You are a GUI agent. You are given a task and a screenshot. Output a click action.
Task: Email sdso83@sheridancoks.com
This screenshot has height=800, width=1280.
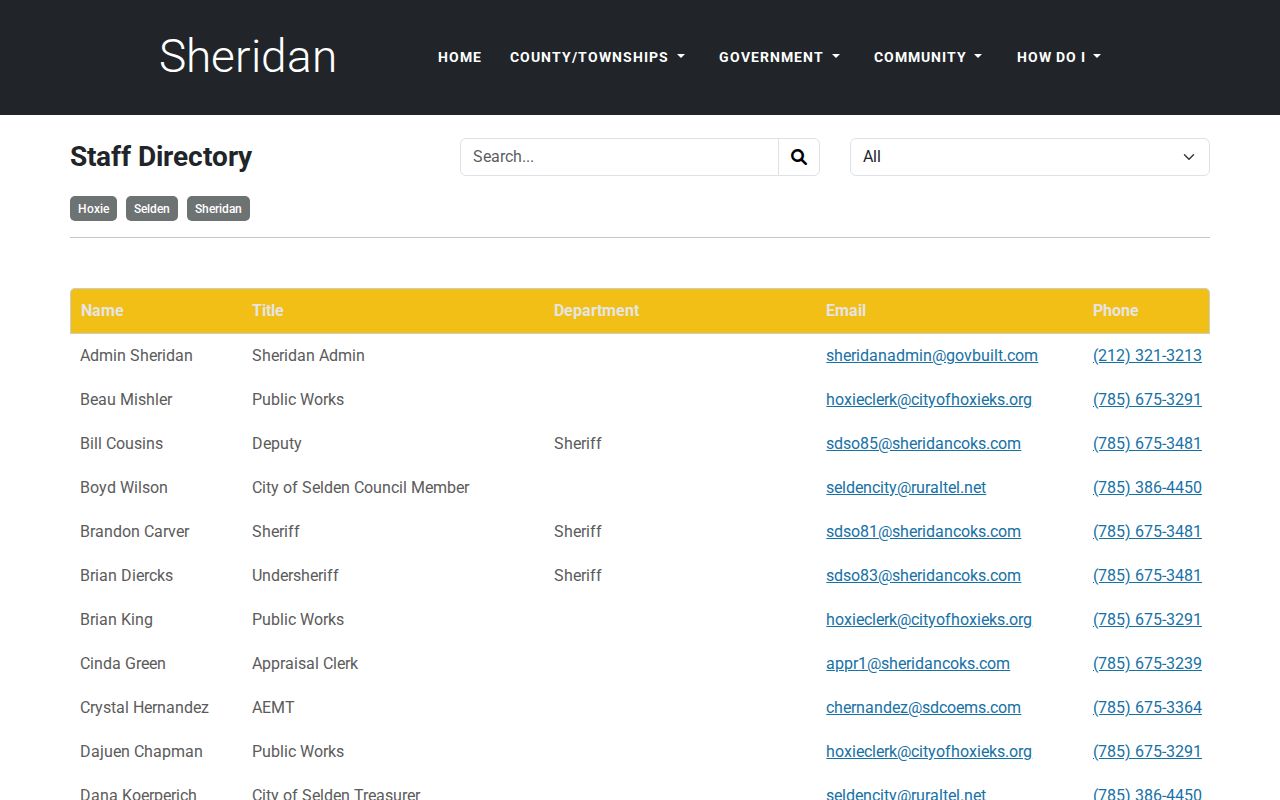click(923, 575)
